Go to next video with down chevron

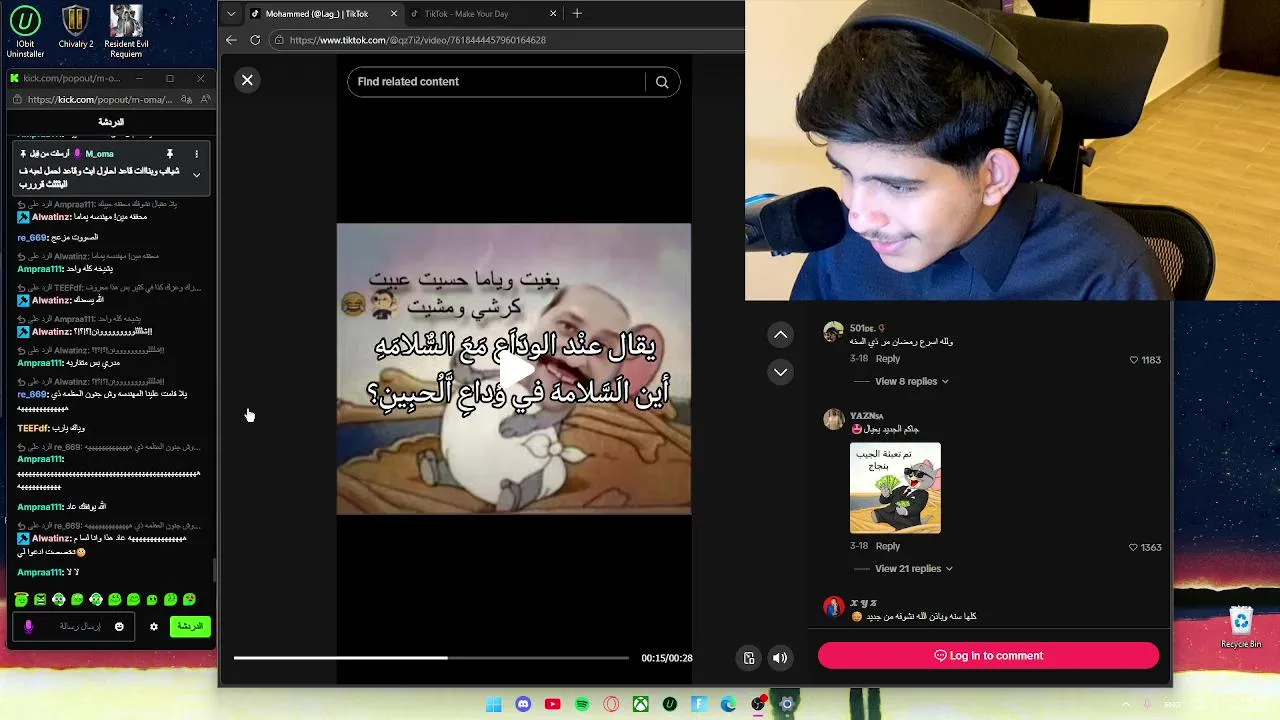pyautogui.click(x=780, y=372)
